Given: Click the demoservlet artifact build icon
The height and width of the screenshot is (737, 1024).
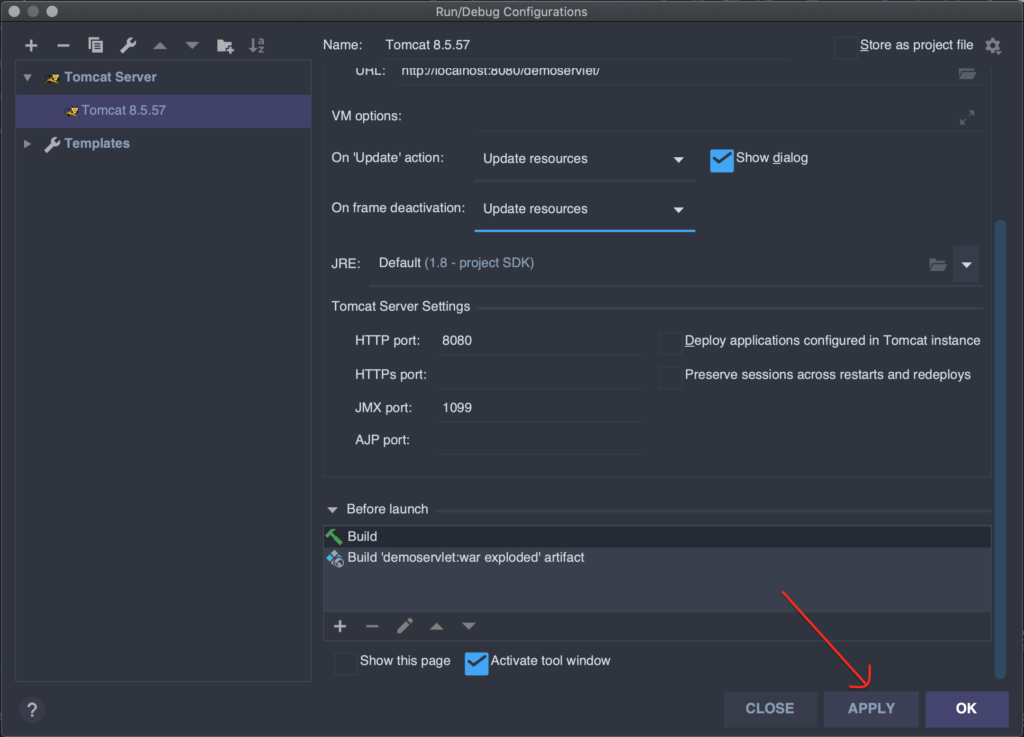Looking at the screenshot, I should tap(335, 558).
